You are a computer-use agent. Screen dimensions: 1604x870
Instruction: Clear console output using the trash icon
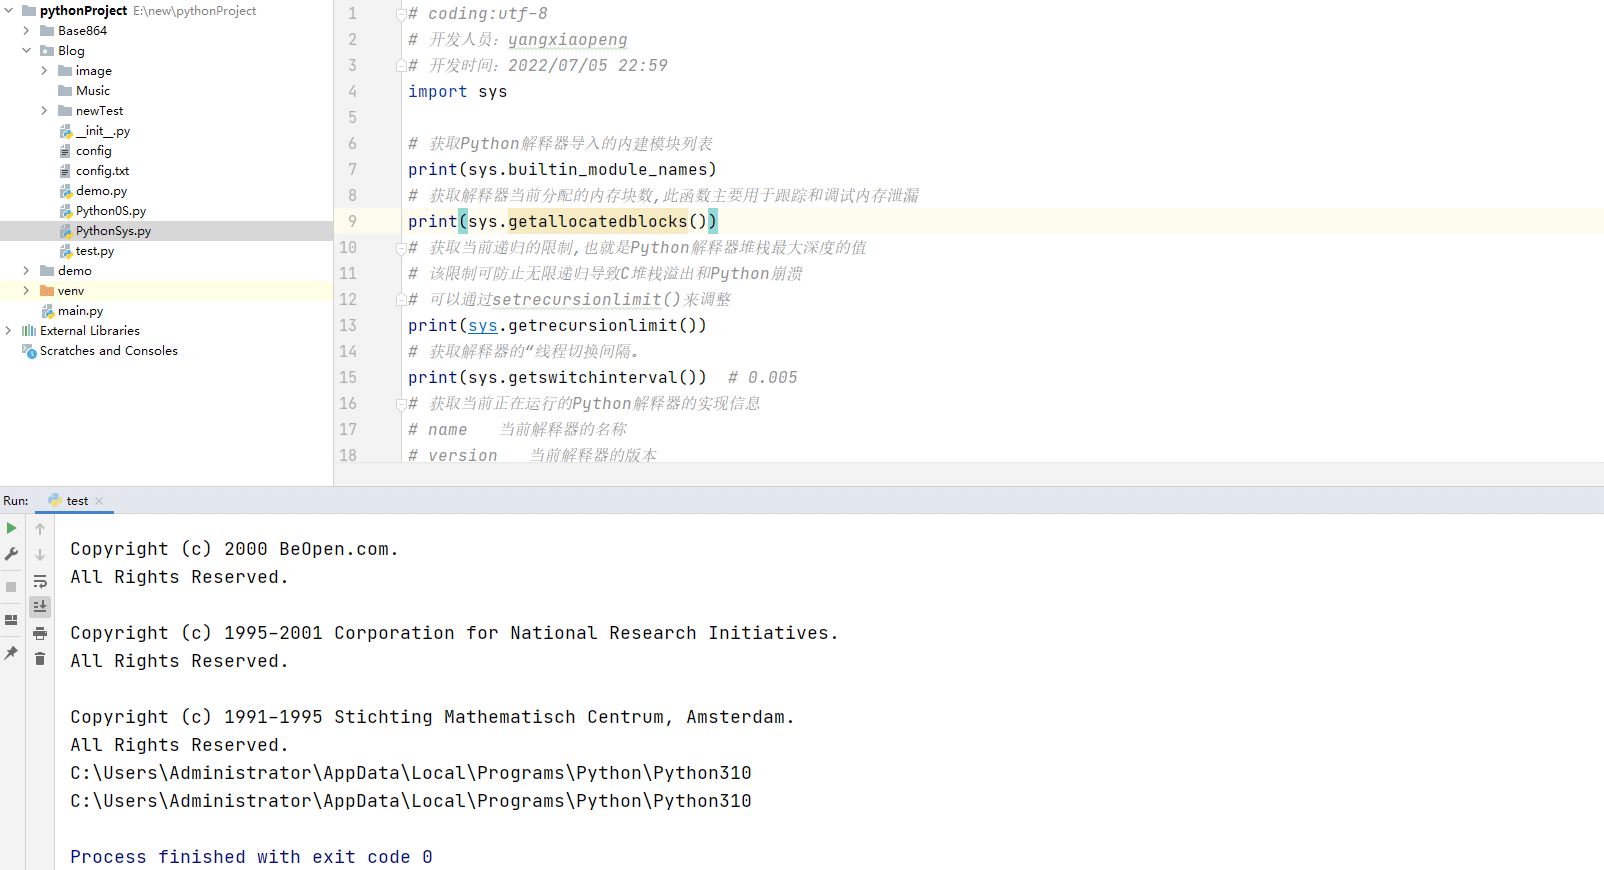click(x=40, y=659)
